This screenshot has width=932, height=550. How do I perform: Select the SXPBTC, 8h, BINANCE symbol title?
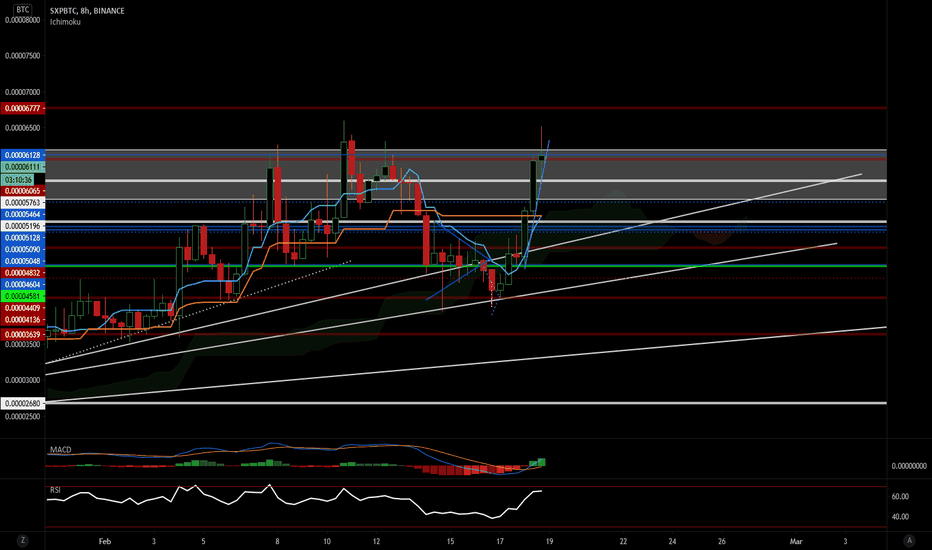(87, 11)
